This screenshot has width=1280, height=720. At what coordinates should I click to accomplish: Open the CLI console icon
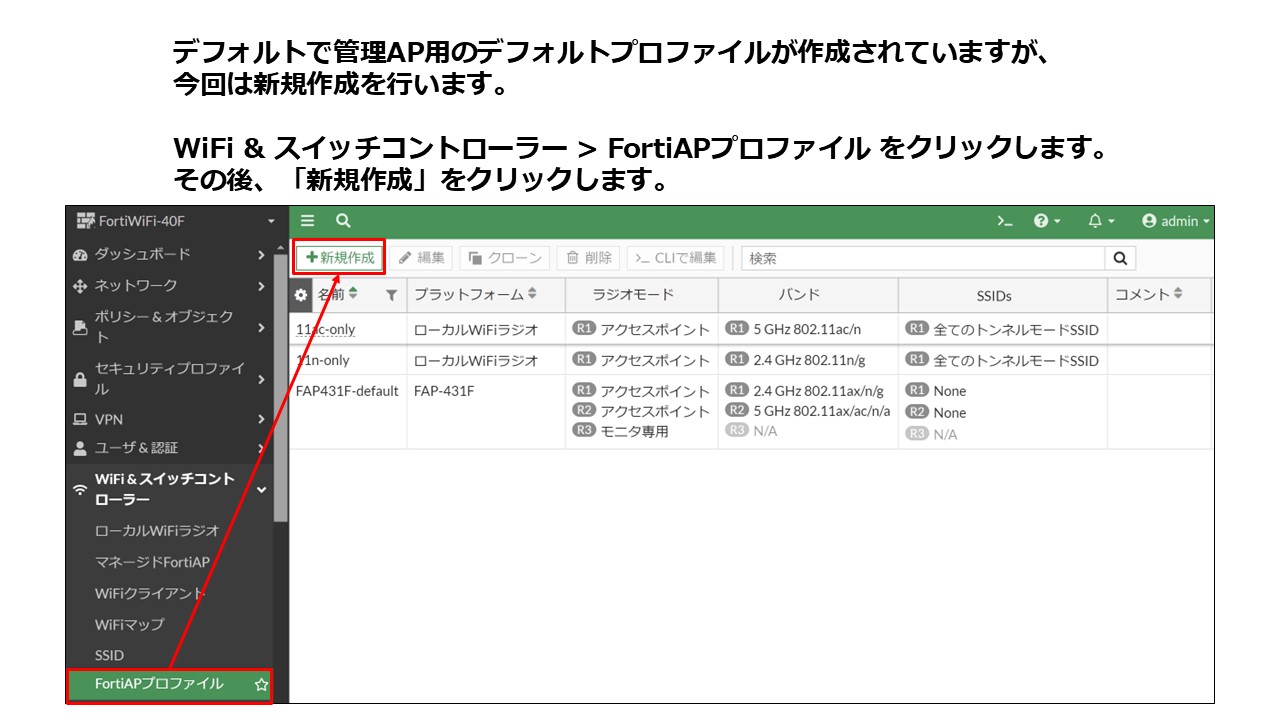[x=1005, y=221]
